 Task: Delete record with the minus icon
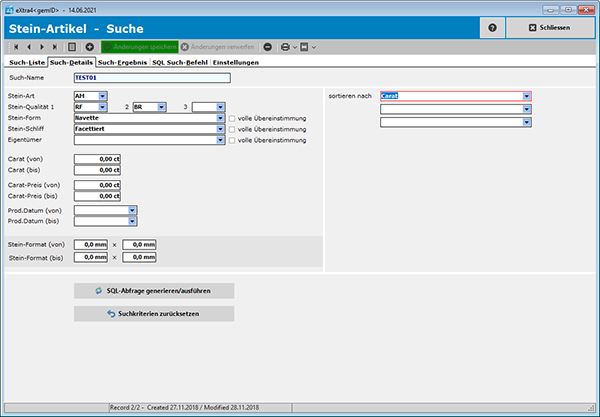[x=268, y=47]
